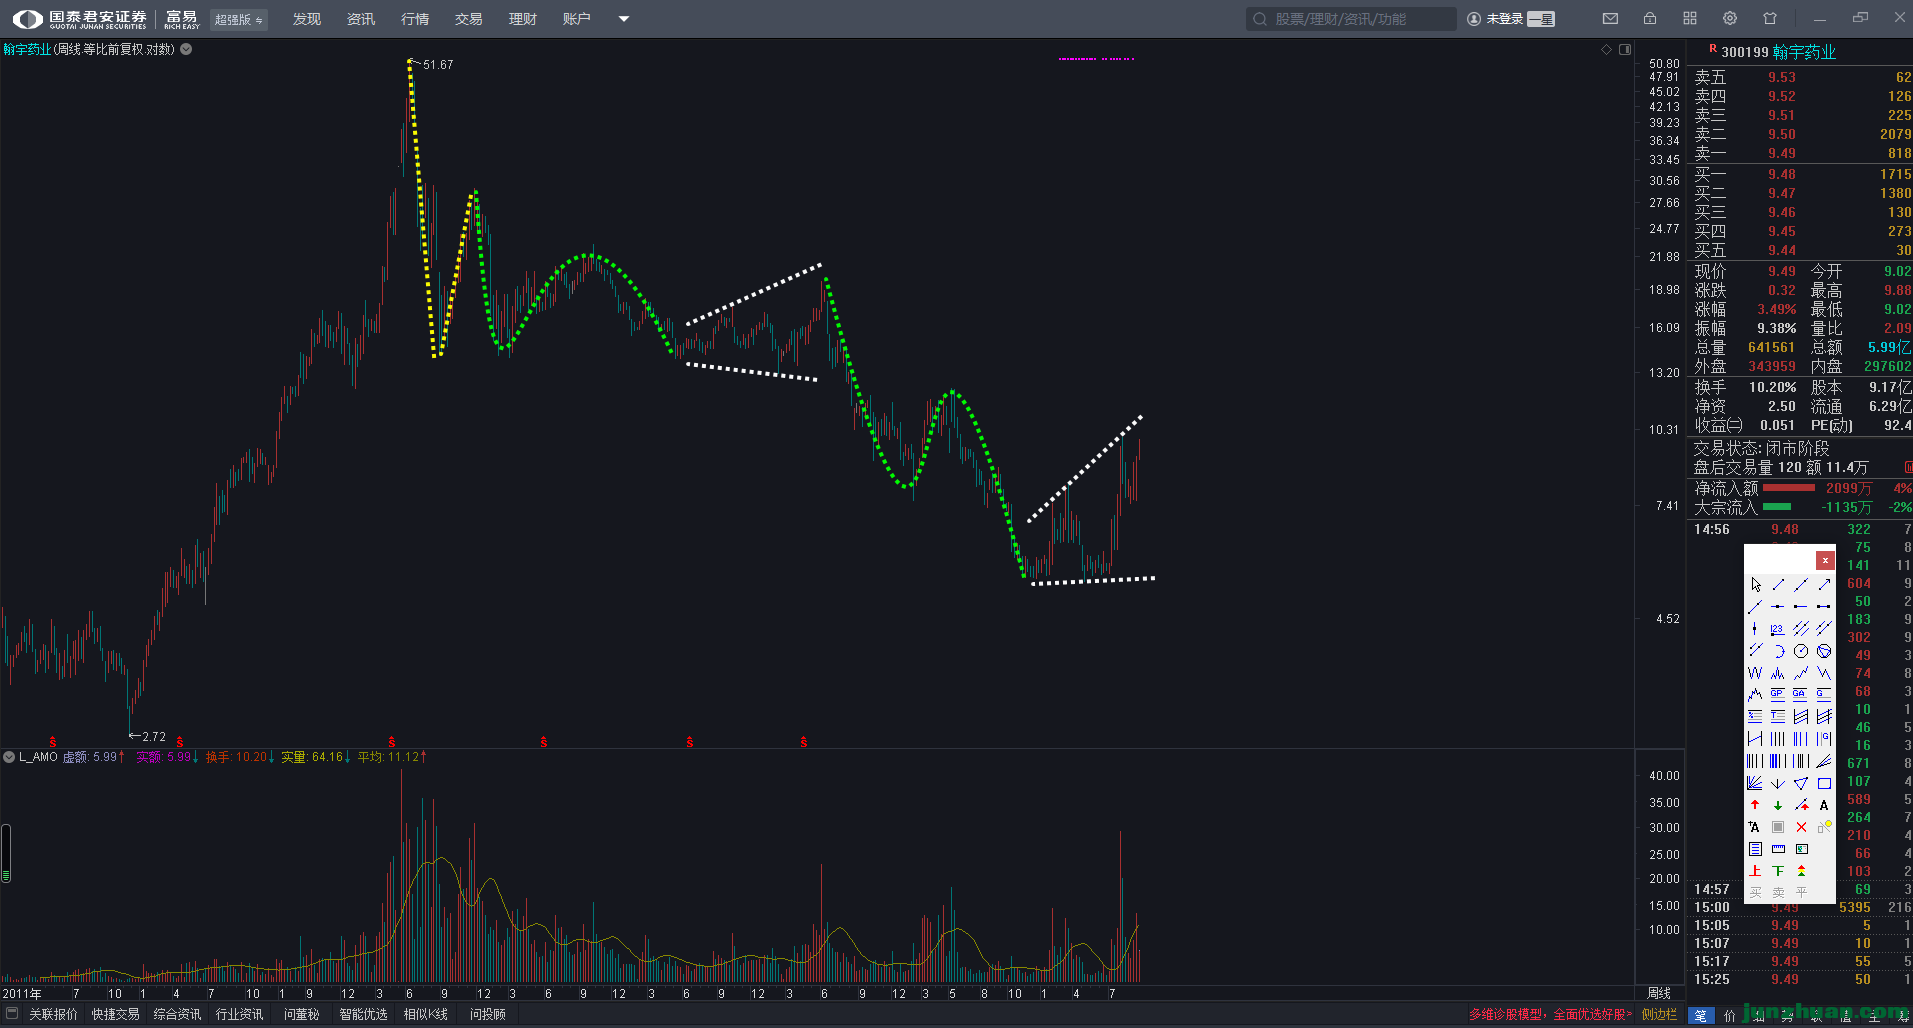Click the diamond icon above chart
1913x1028 pixels.
tap(1607, 49)
